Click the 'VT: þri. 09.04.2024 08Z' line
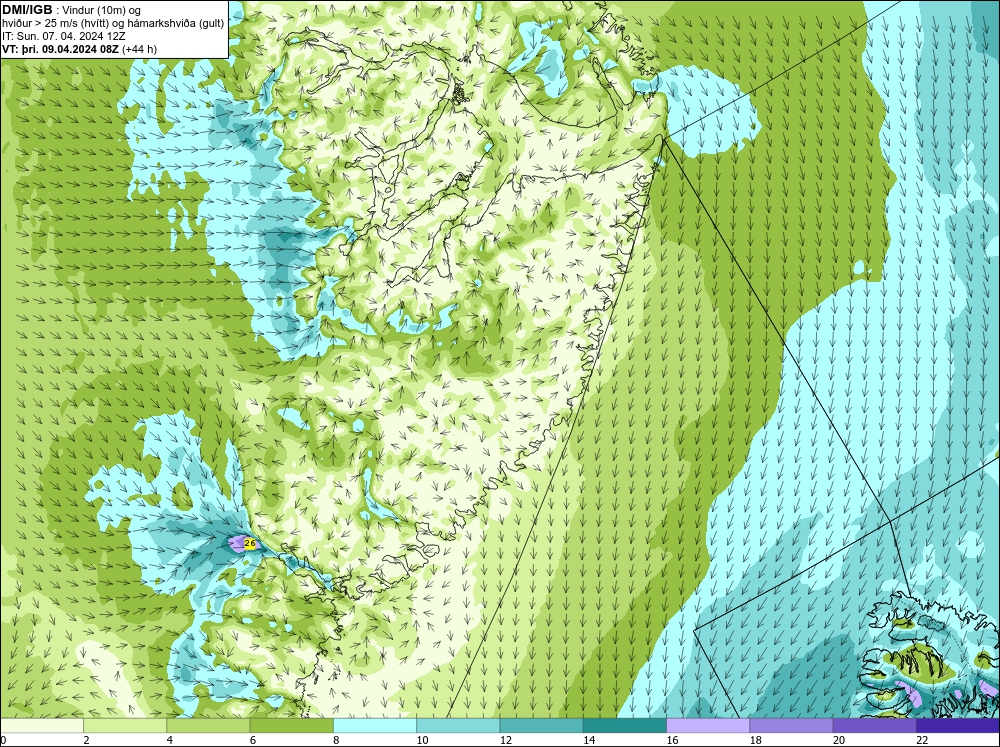This screenshot has width=1000, height=747. (80, 48)
